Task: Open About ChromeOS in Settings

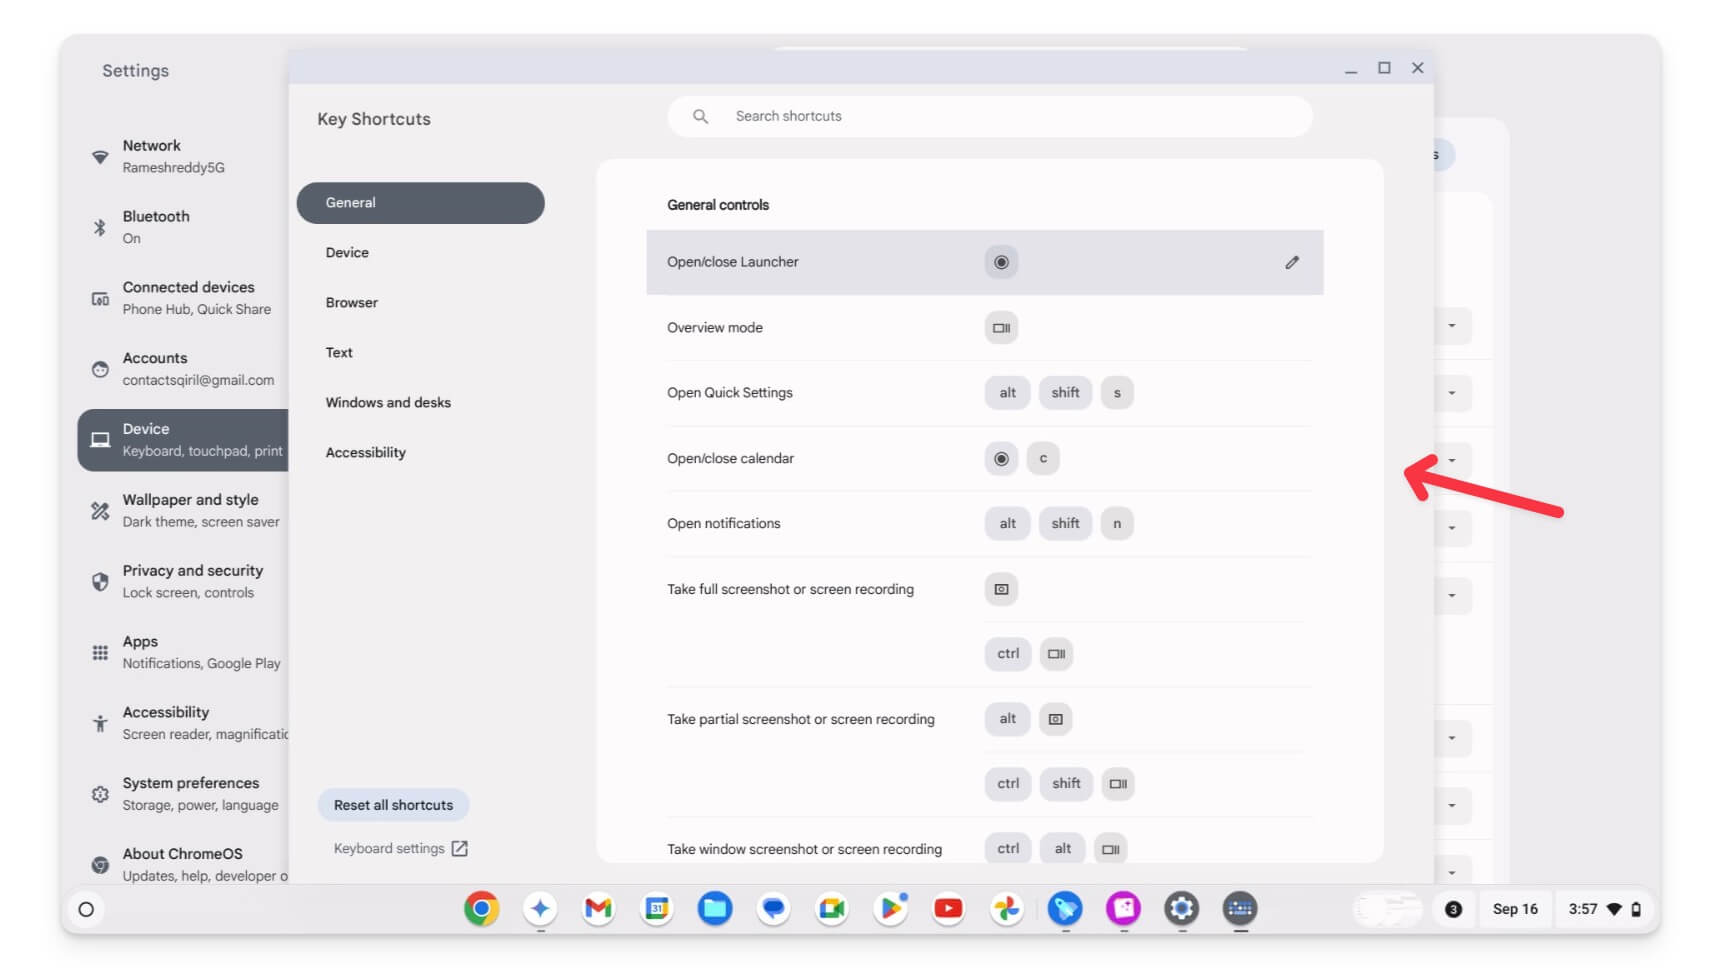Action: pos(182,864)
